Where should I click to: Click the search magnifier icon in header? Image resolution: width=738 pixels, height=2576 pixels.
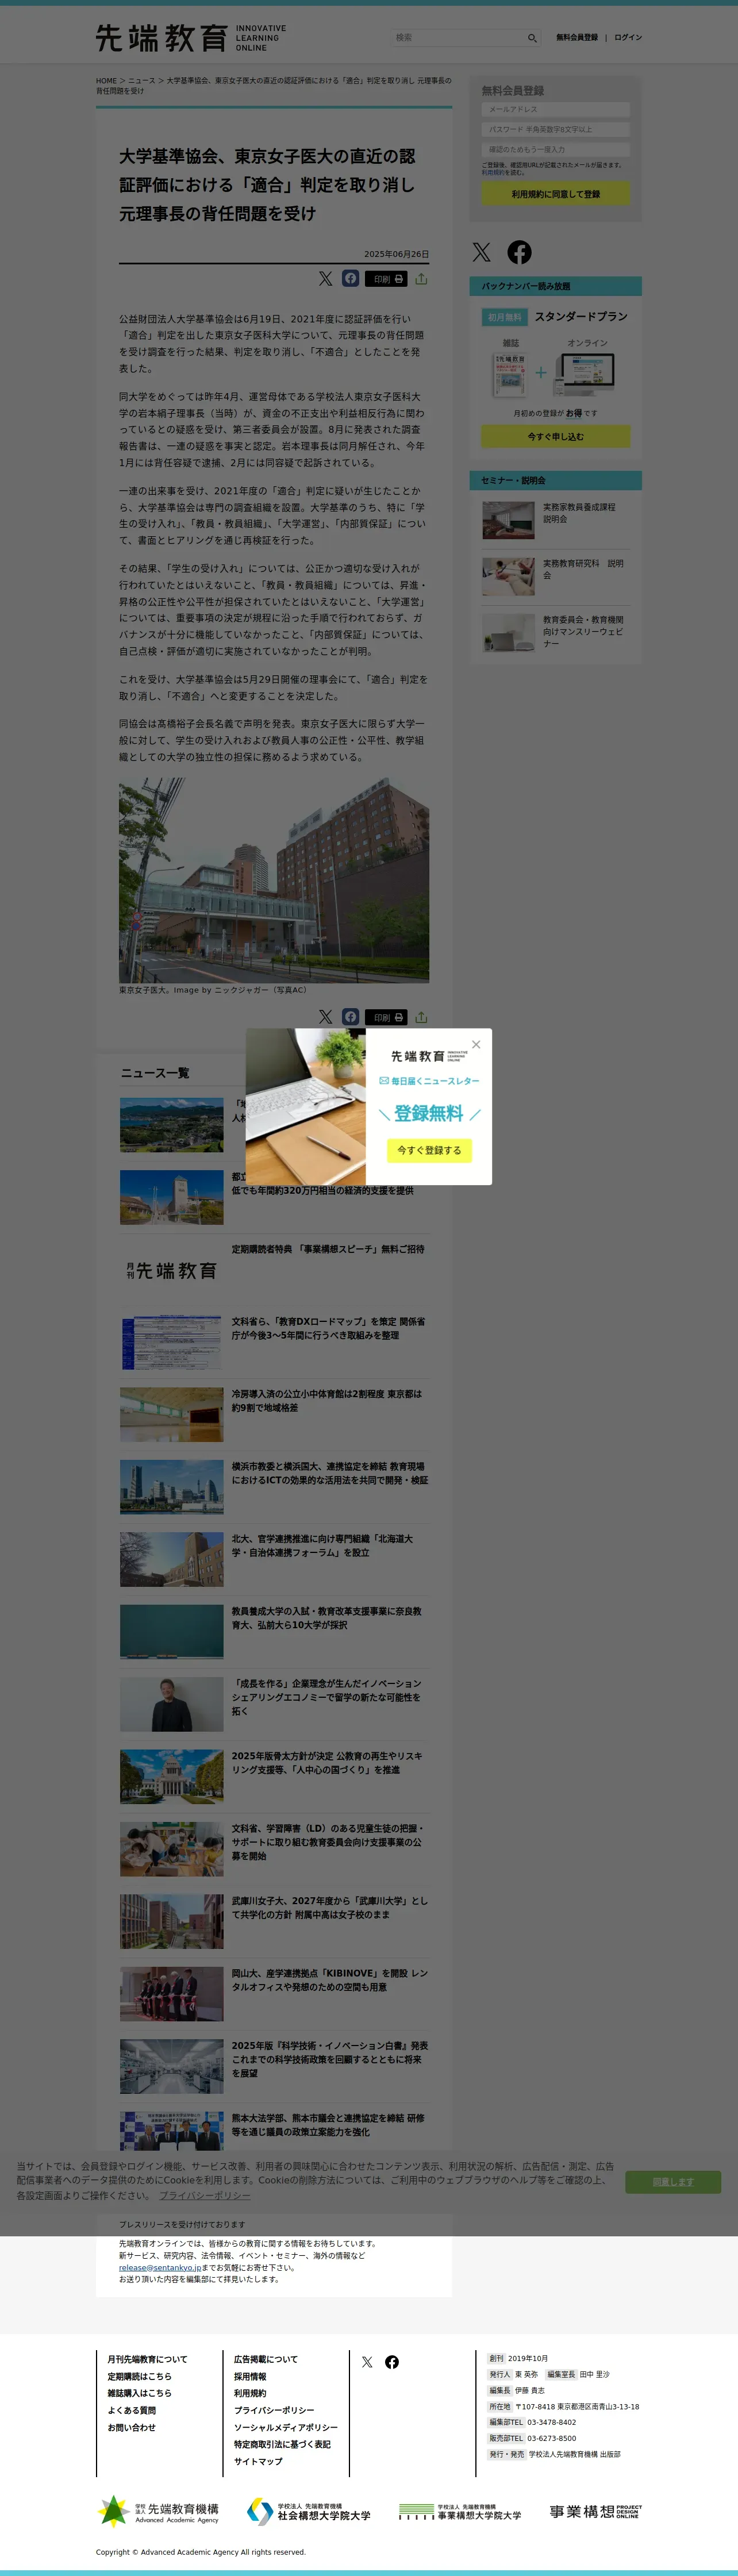point(532,38)
